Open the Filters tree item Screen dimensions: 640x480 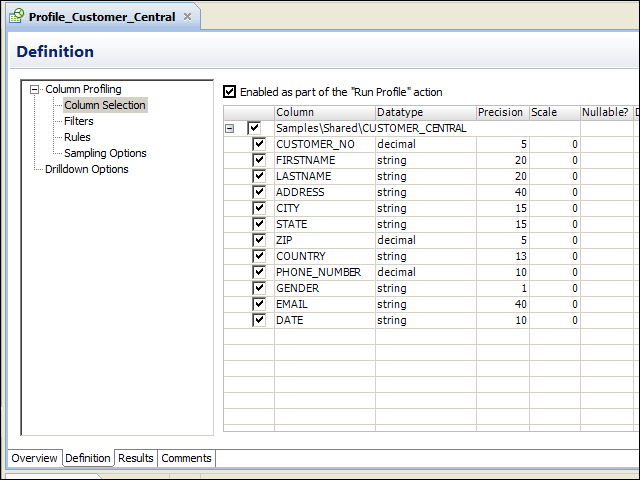pos(79,121)
